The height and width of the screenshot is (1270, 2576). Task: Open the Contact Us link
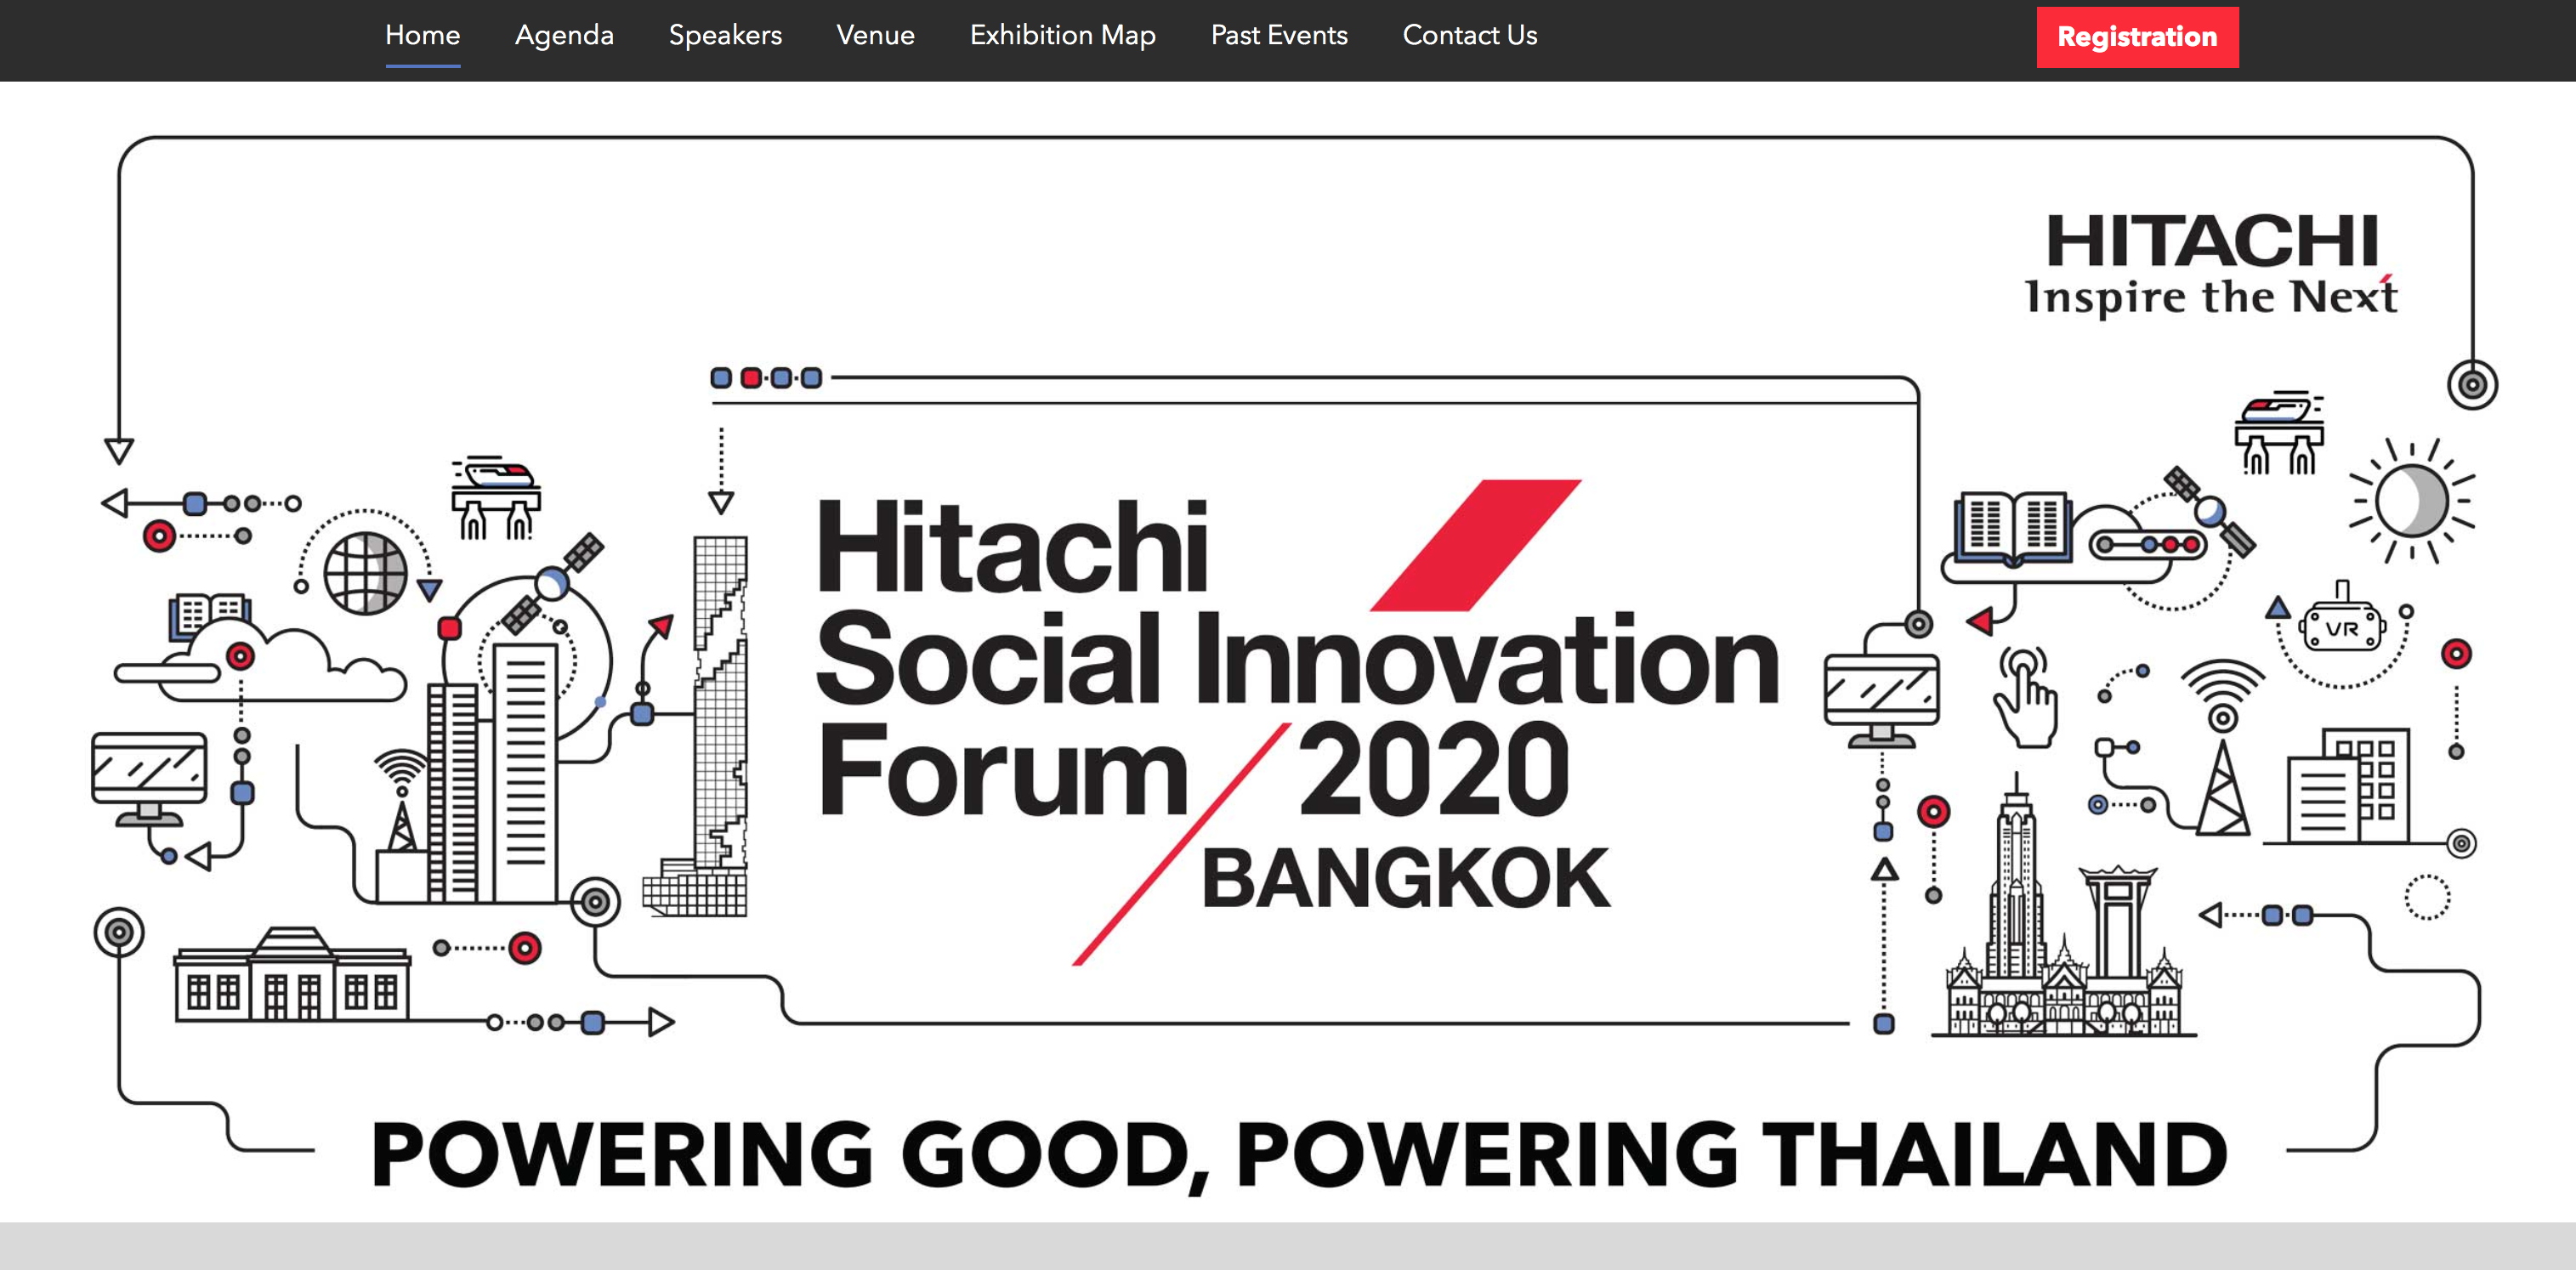click(1469, 35)
